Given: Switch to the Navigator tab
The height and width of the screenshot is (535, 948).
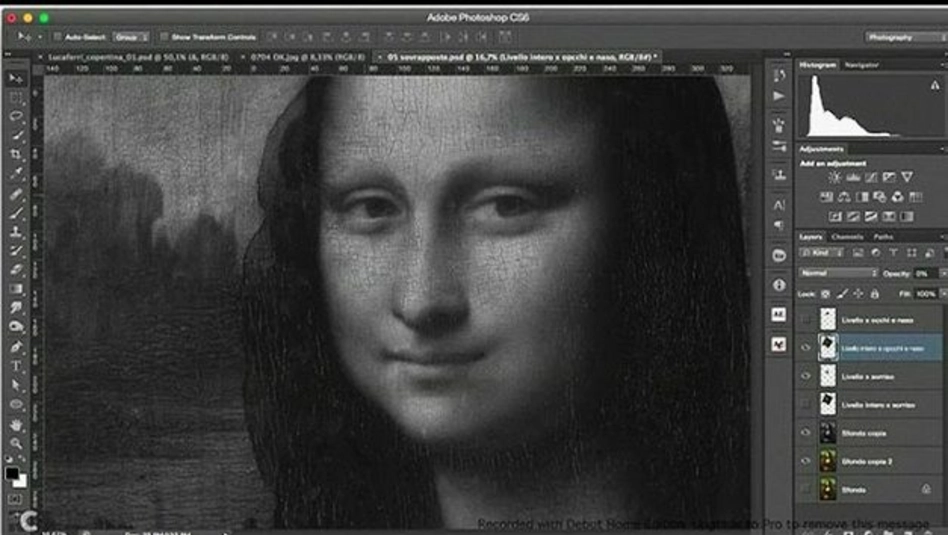Looking at the screenshot, I should 862,65.
